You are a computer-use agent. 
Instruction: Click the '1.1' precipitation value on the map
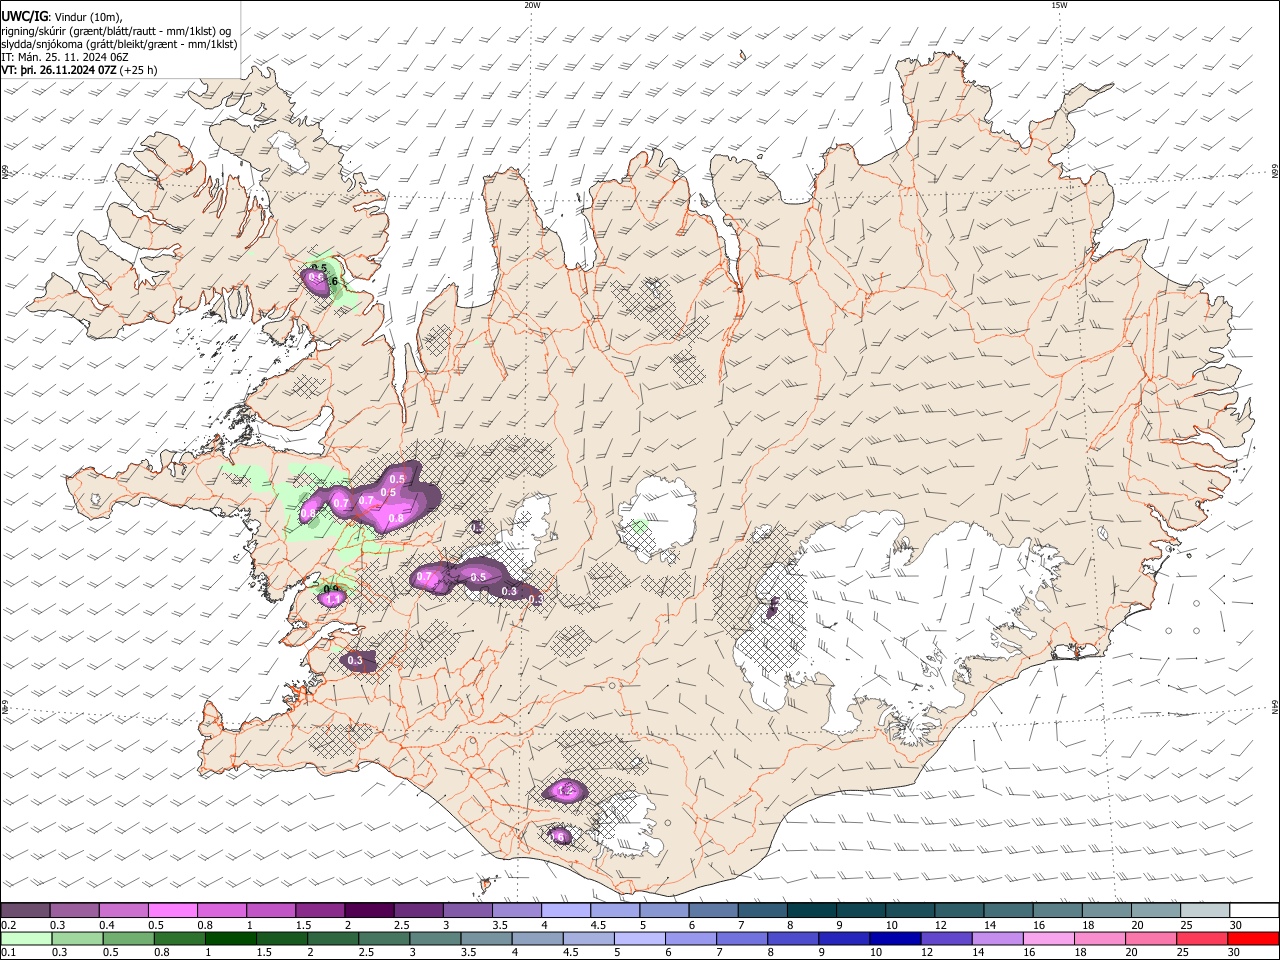point(334,598)
